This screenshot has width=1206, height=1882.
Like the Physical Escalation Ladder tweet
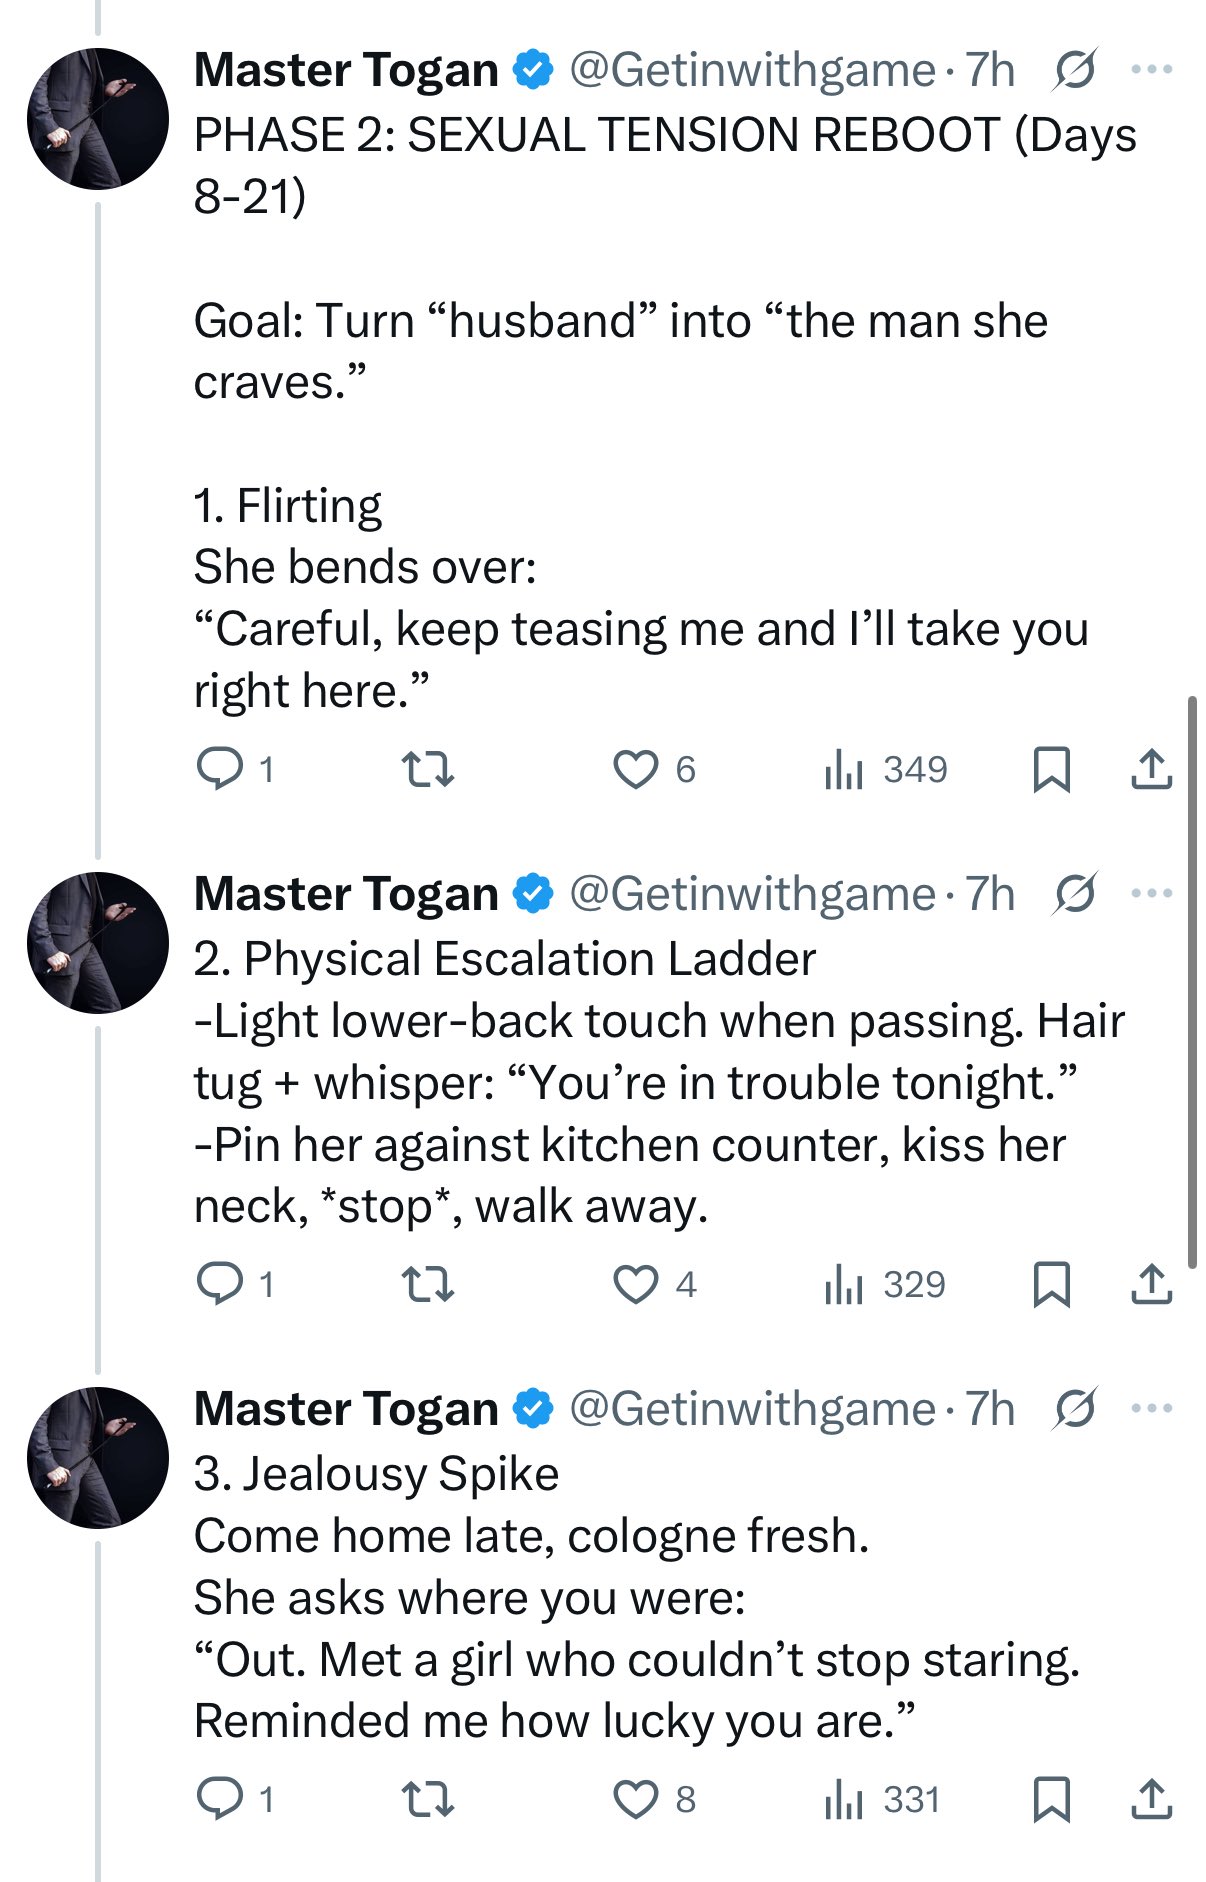636,1284
